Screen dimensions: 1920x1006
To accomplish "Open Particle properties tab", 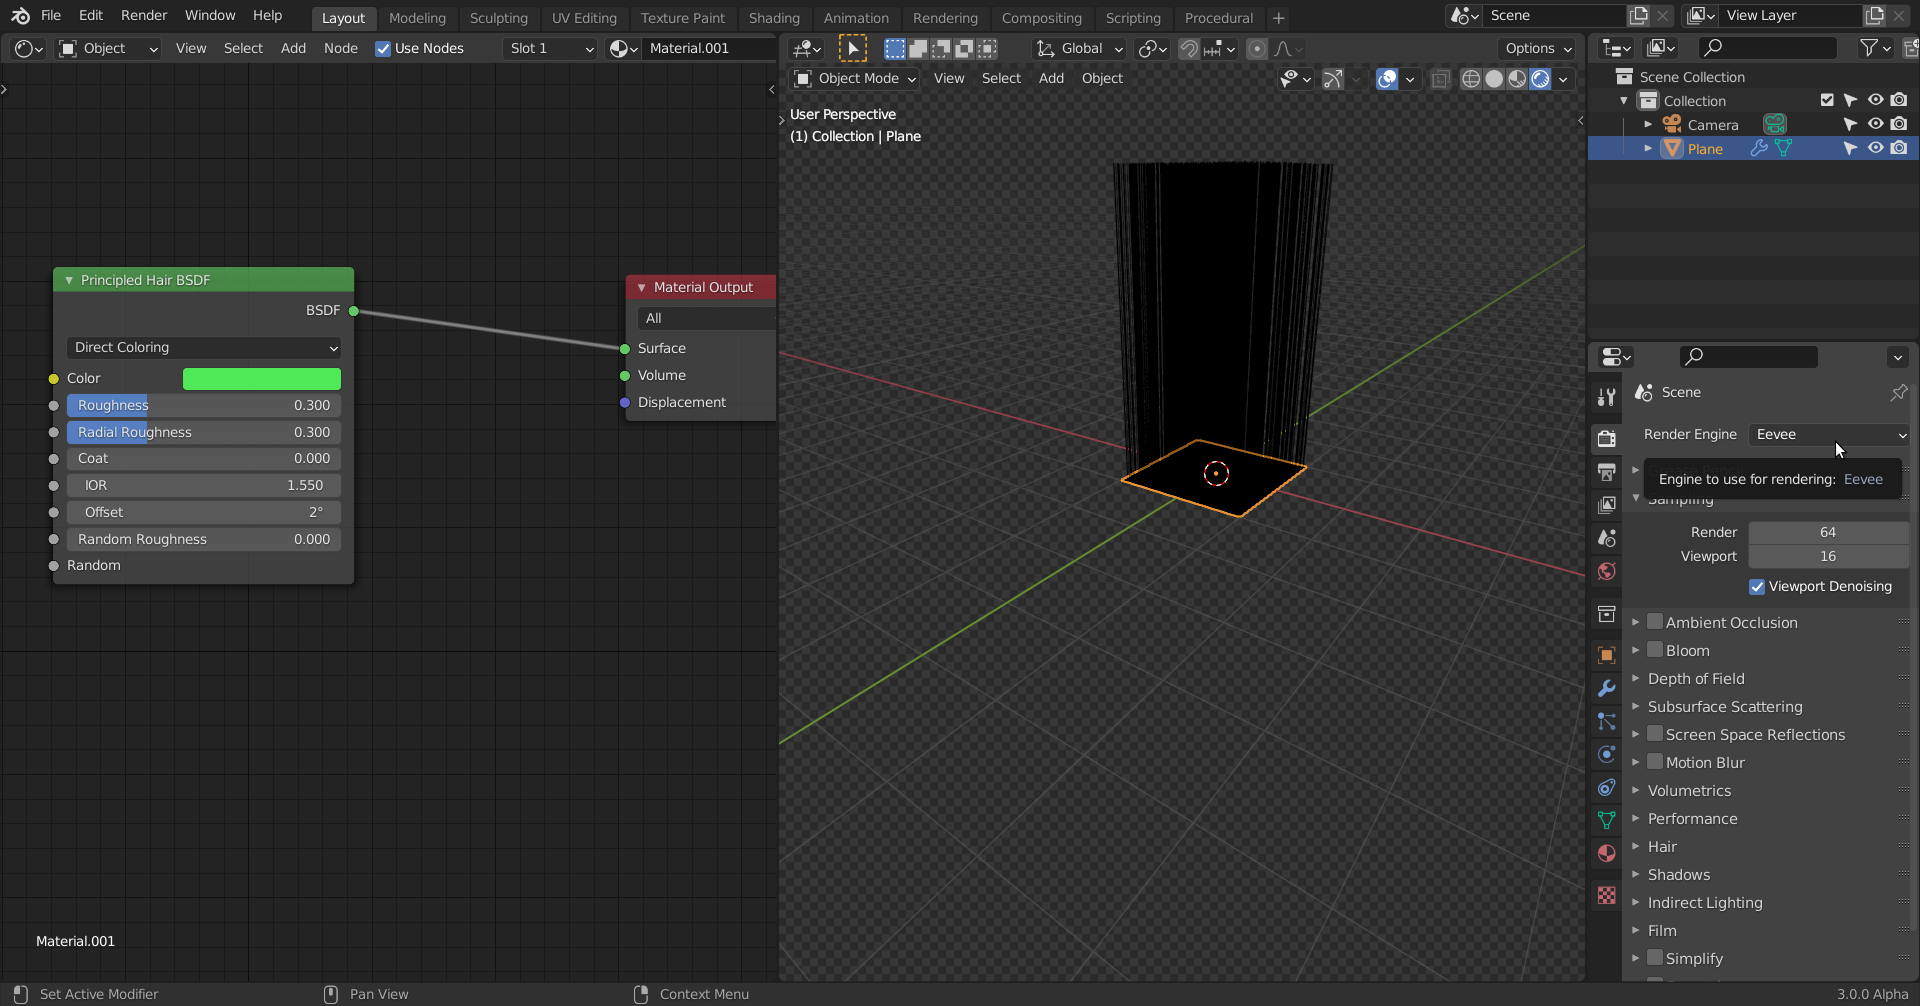I will (x=1607, y=721).
